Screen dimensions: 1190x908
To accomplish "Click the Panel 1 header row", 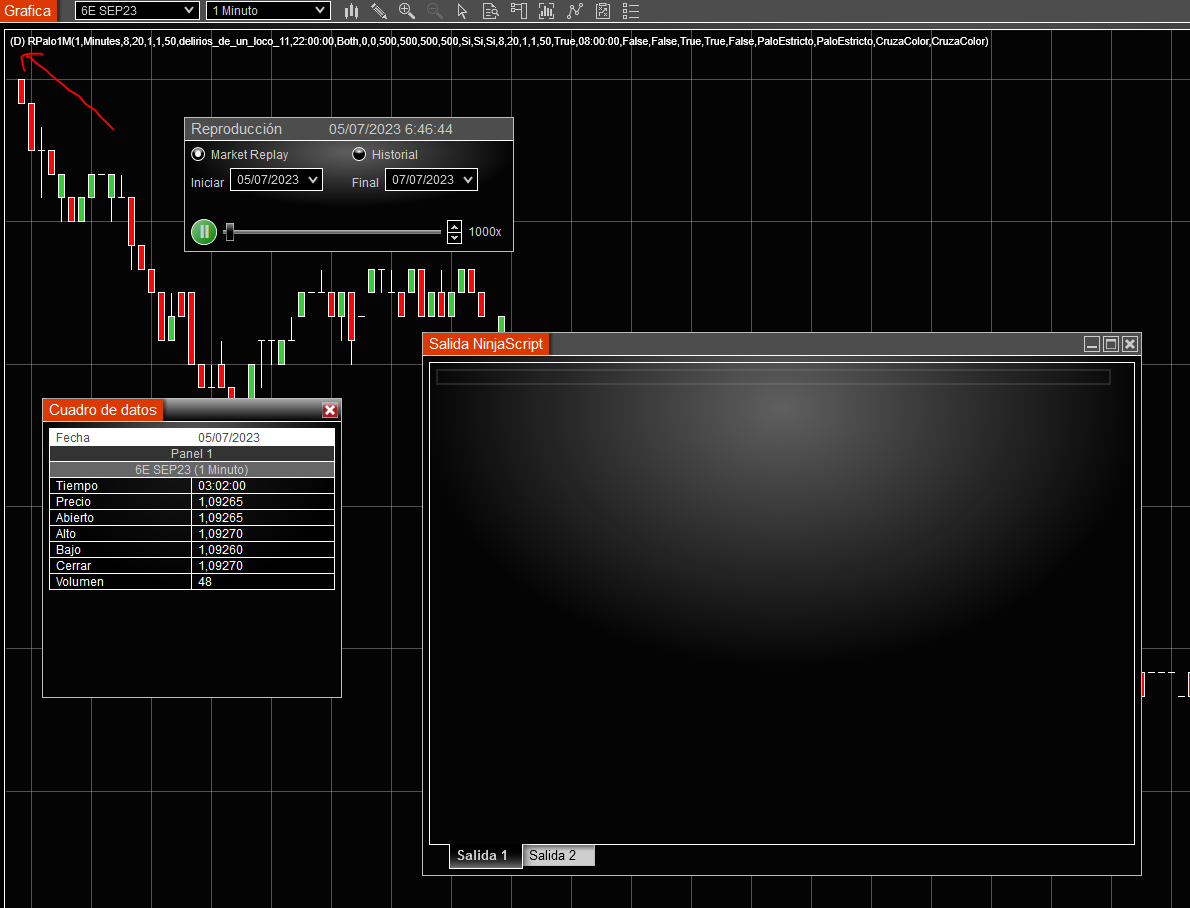I will click(192, 454).
